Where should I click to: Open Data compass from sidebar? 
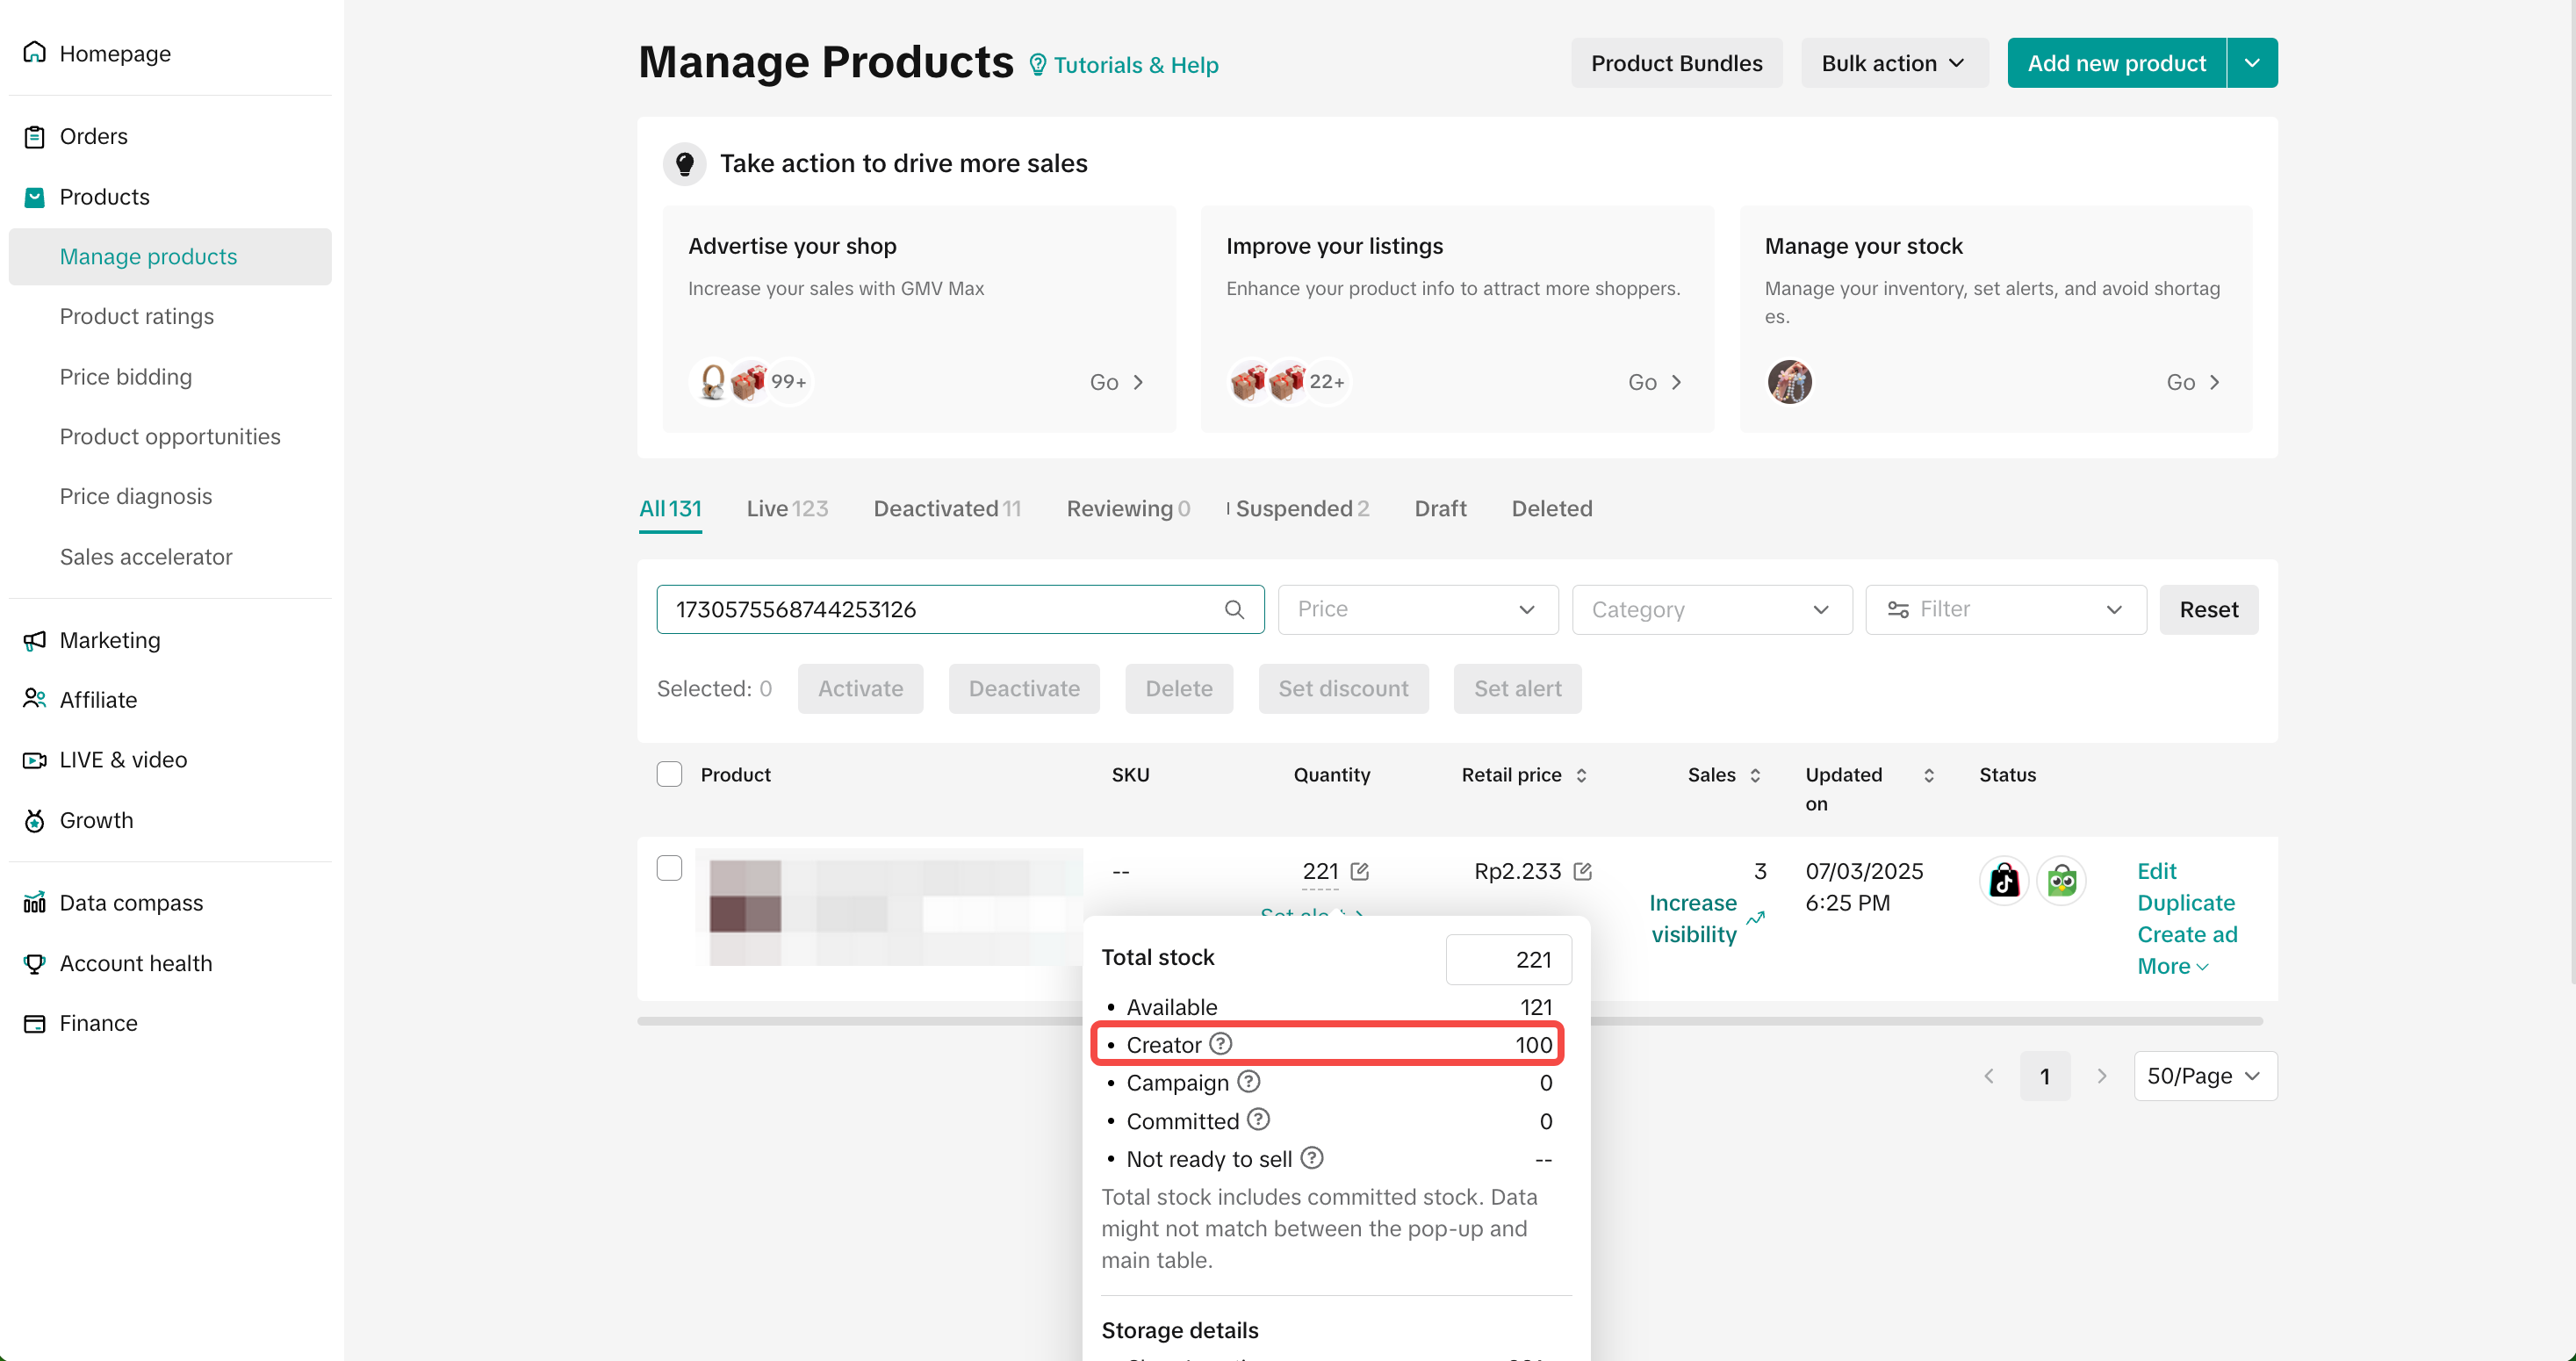[130, 902]
